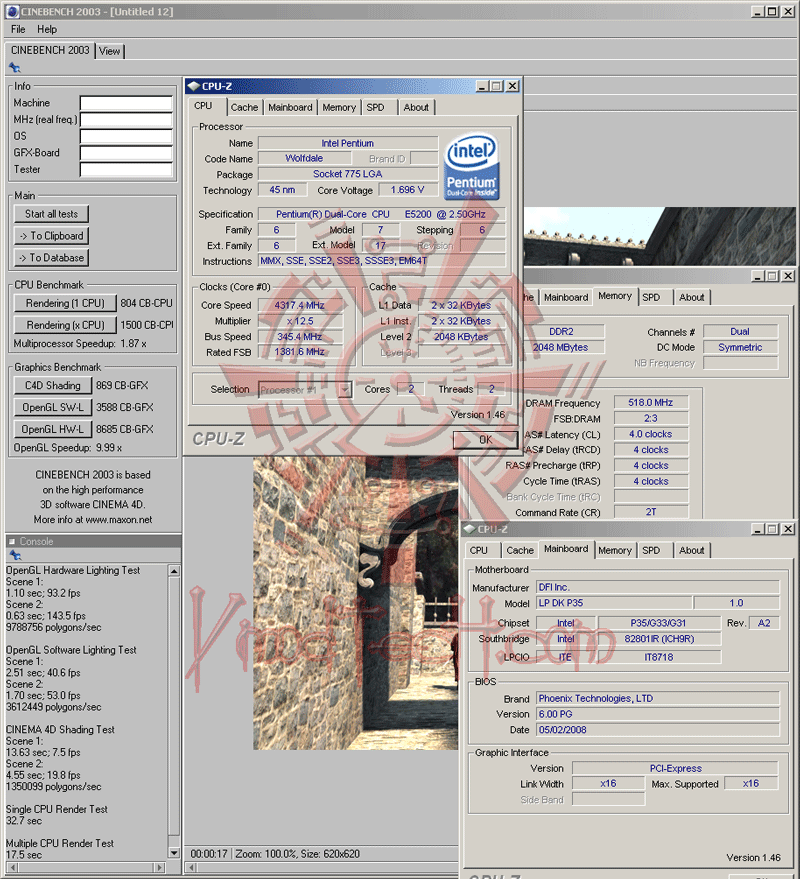800x879 pixels.
Task: Start all tests button
Action: (x=51, y=214)
